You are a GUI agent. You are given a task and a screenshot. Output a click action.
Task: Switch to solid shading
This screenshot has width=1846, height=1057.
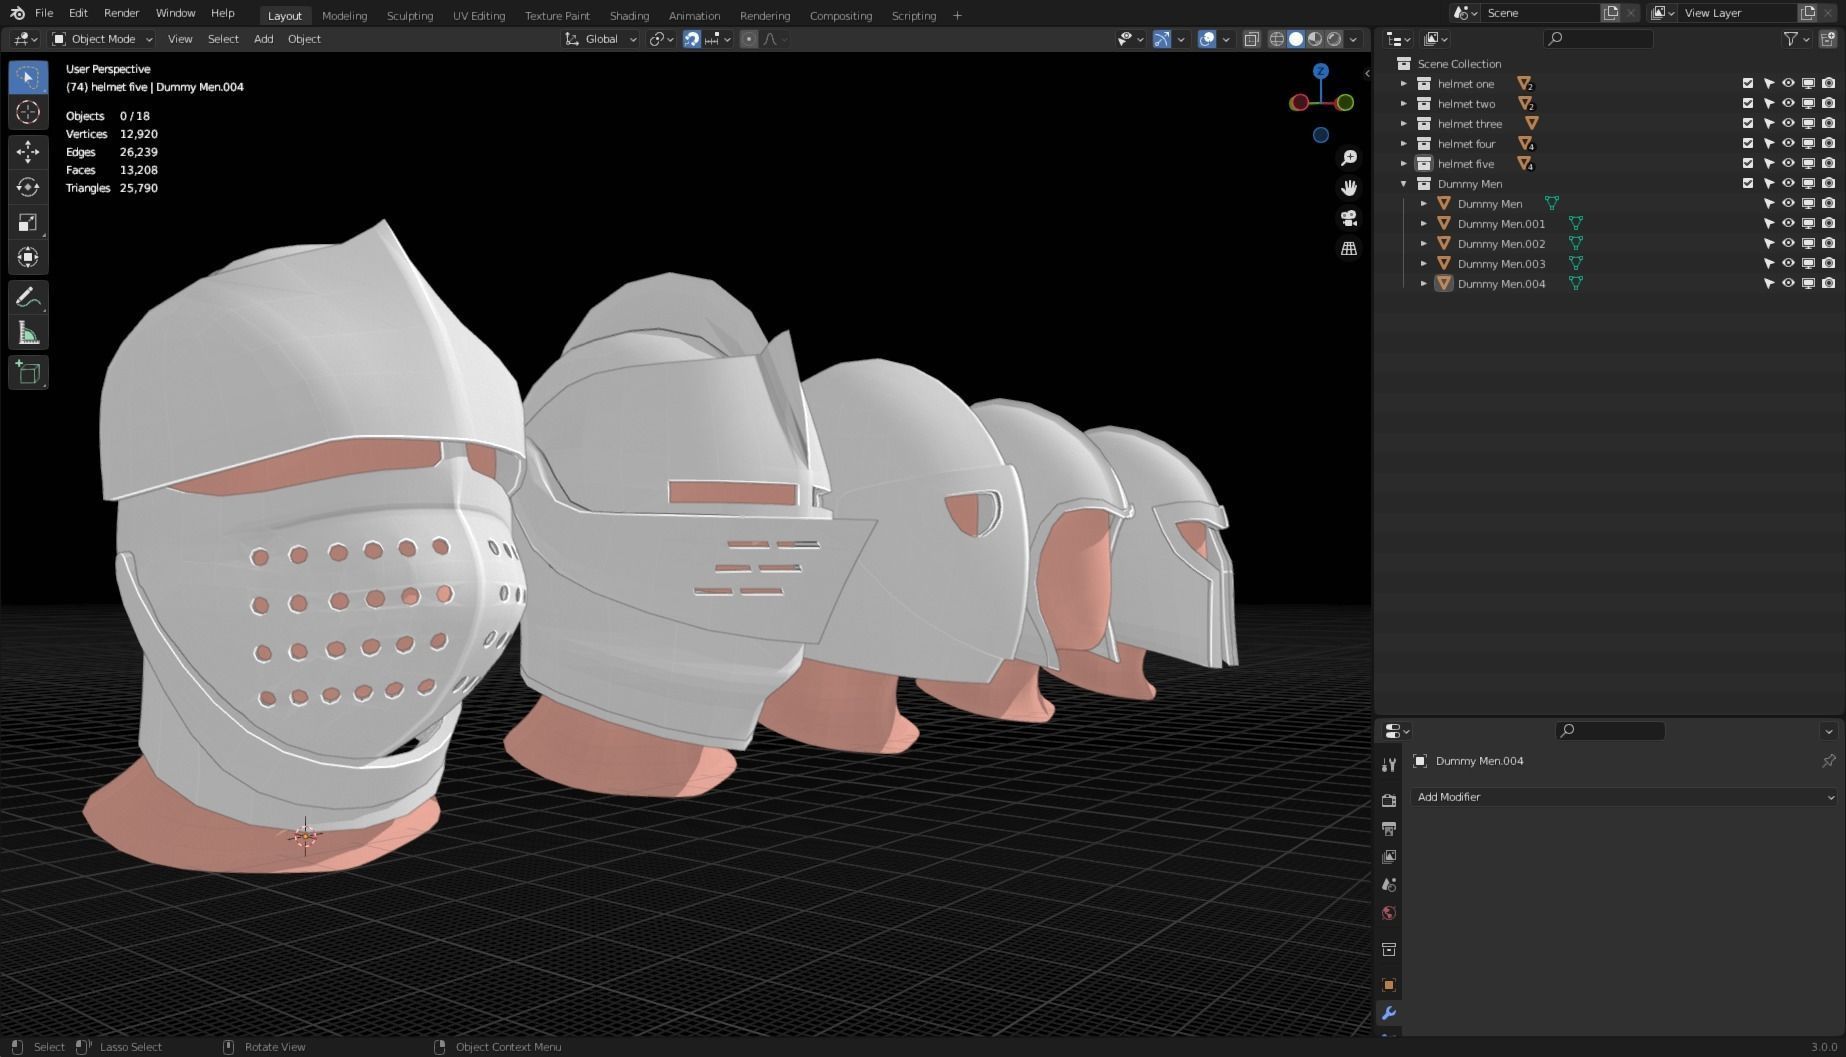[1296, 39]
